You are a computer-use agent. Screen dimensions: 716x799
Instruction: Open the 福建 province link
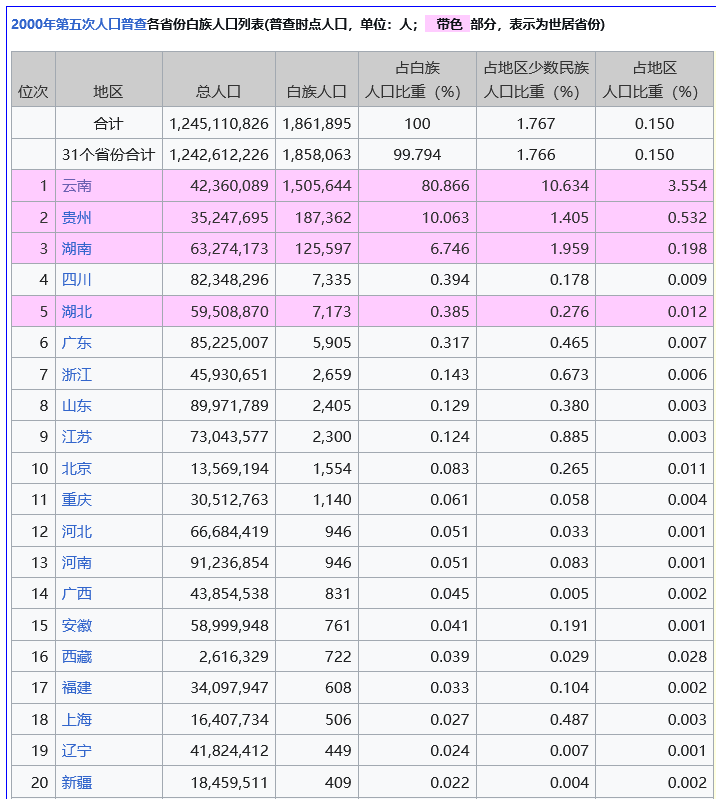[76, 687]
